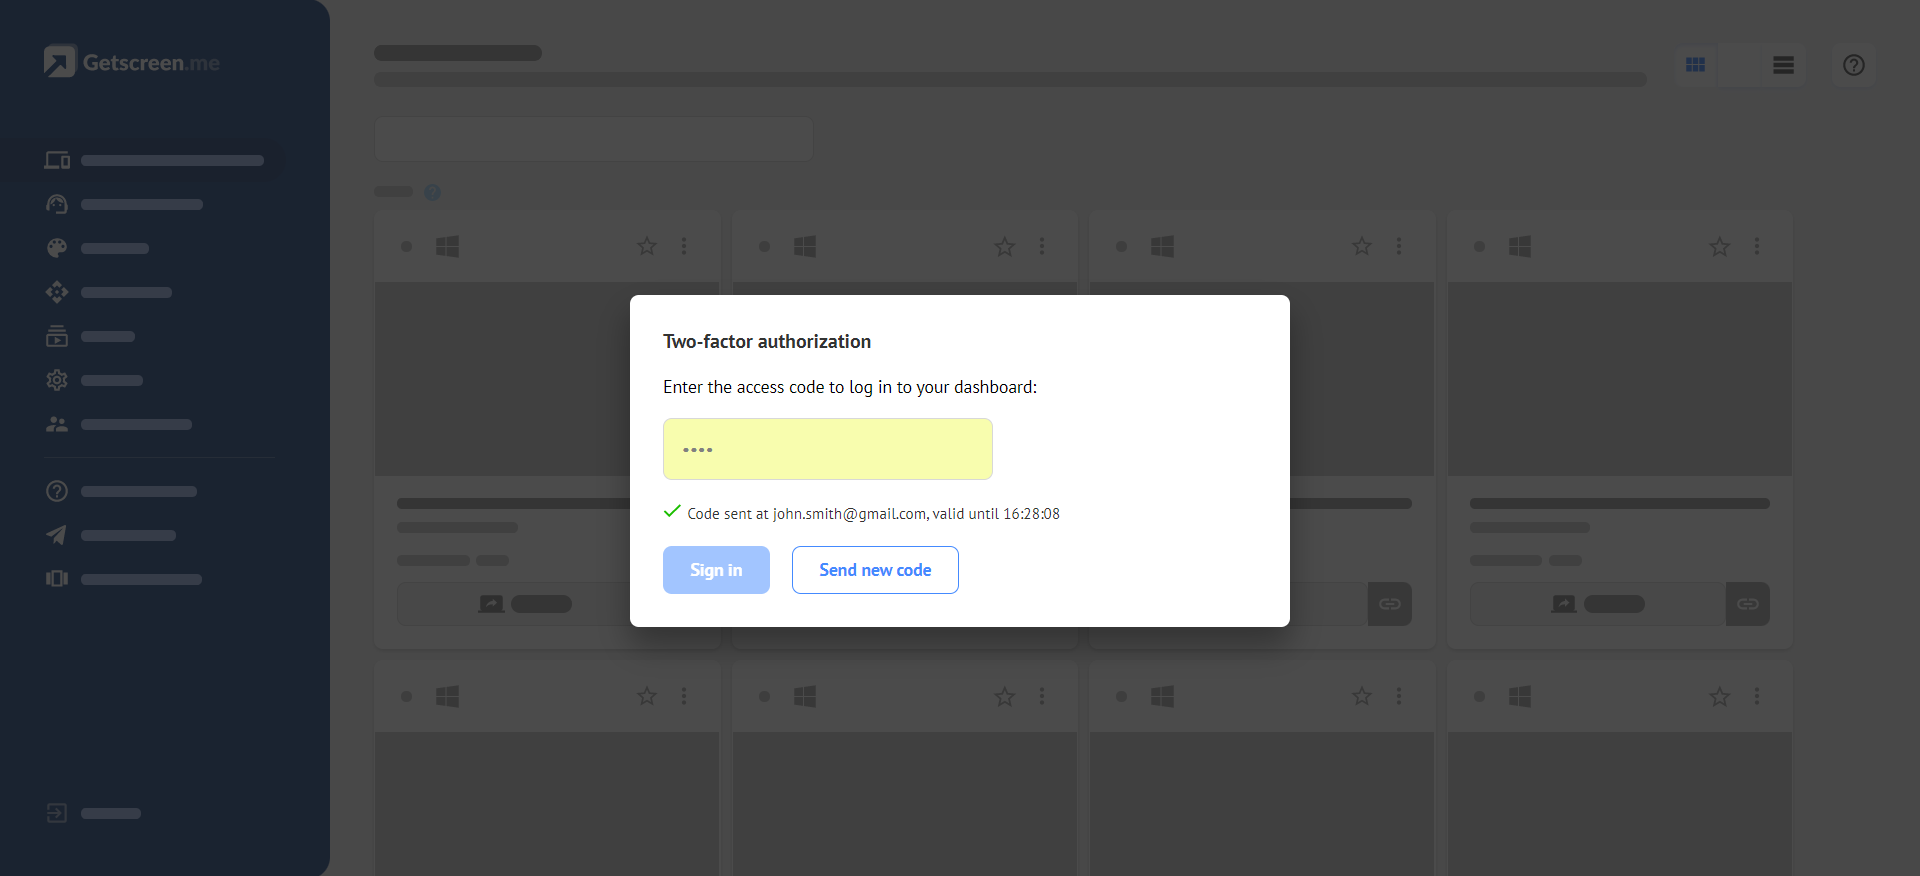Open three-dot menu on fourth top-row card
Viewport: 1920px width, 876px height.
pyautogui.click(x=1757, y=246)
